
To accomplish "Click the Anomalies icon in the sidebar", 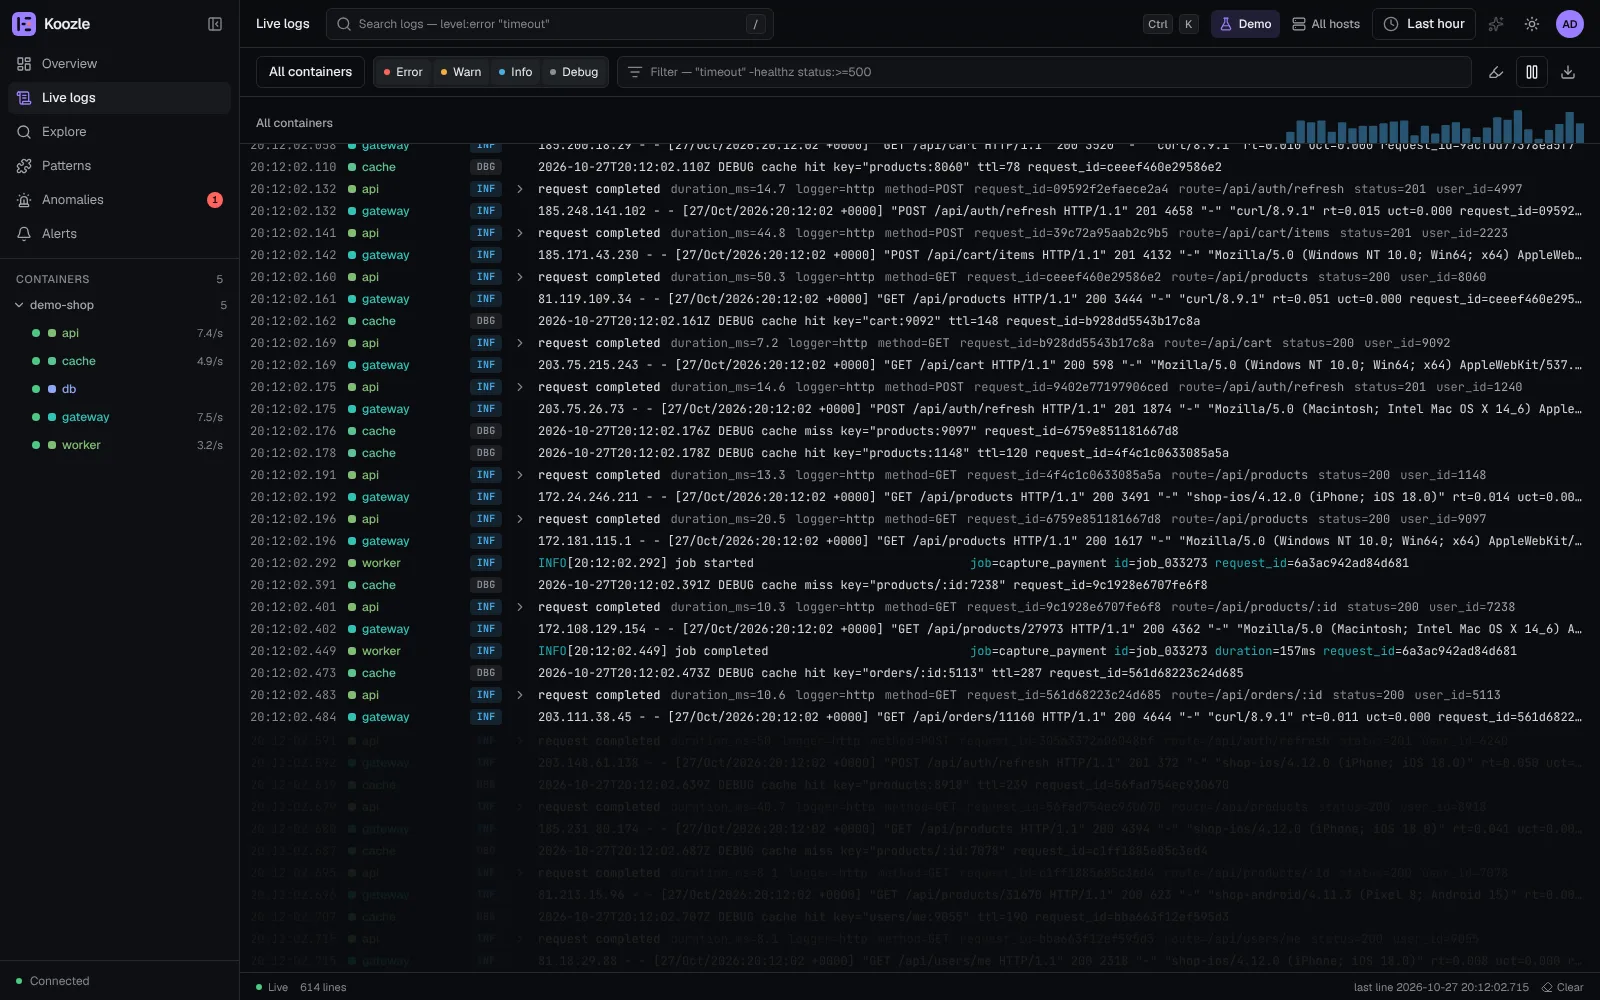I will 24,200.
